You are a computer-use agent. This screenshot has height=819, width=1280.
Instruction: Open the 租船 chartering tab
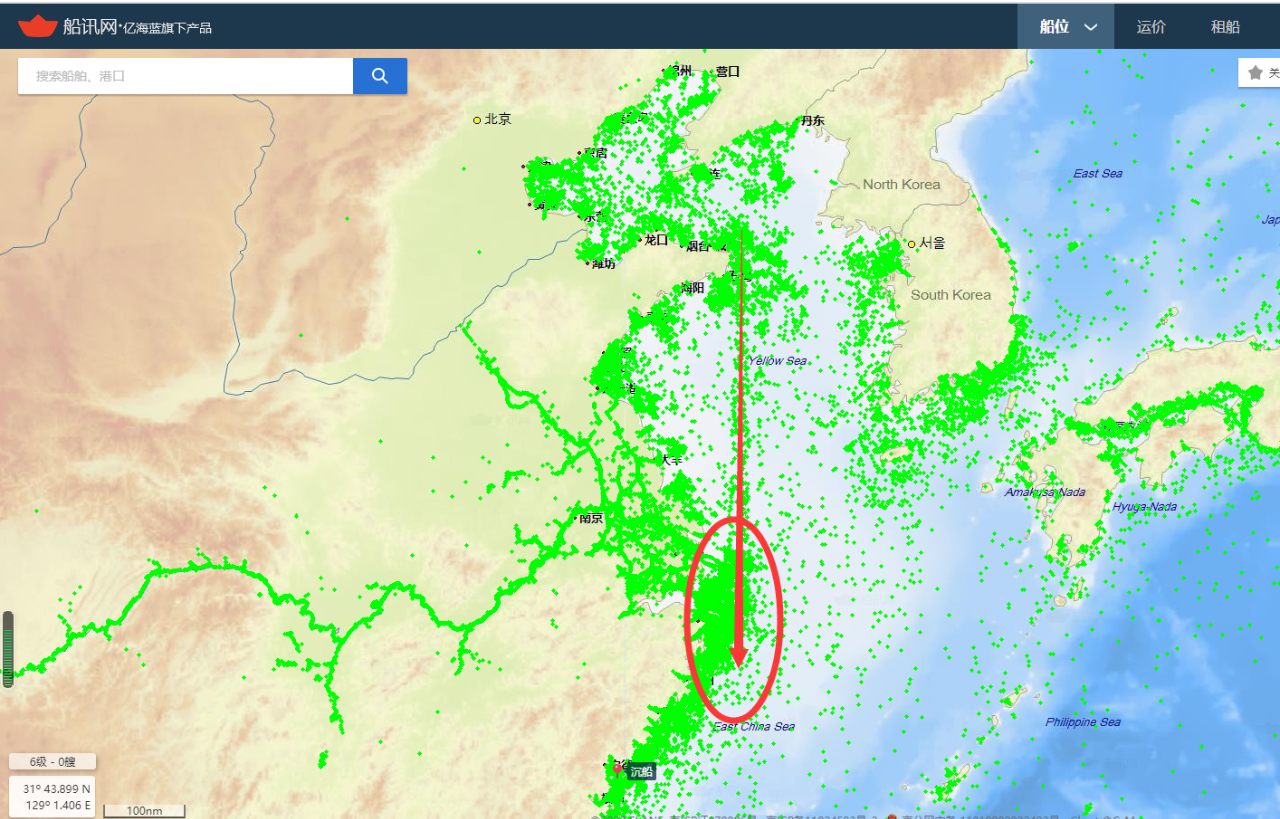[x=1225, y=27]
